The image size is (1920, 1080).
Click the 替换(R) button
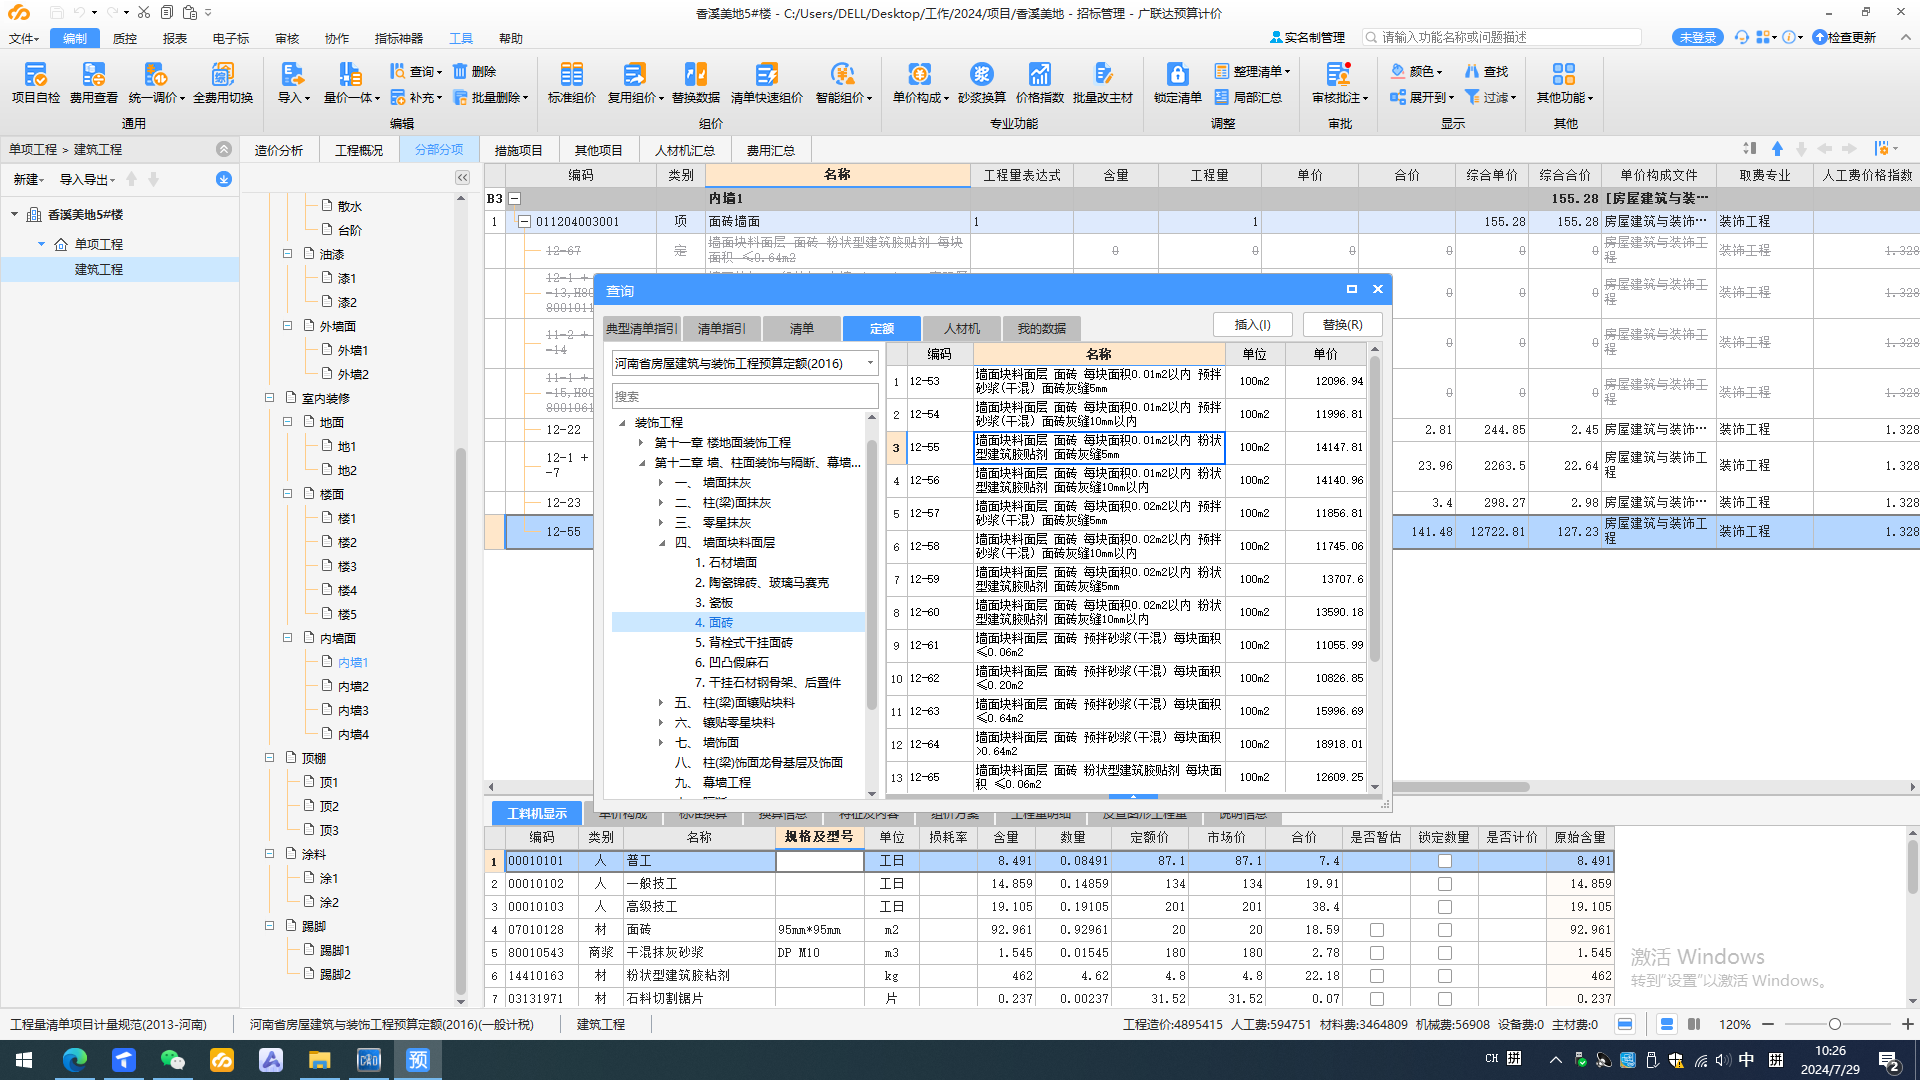[x=1342, y=324]
